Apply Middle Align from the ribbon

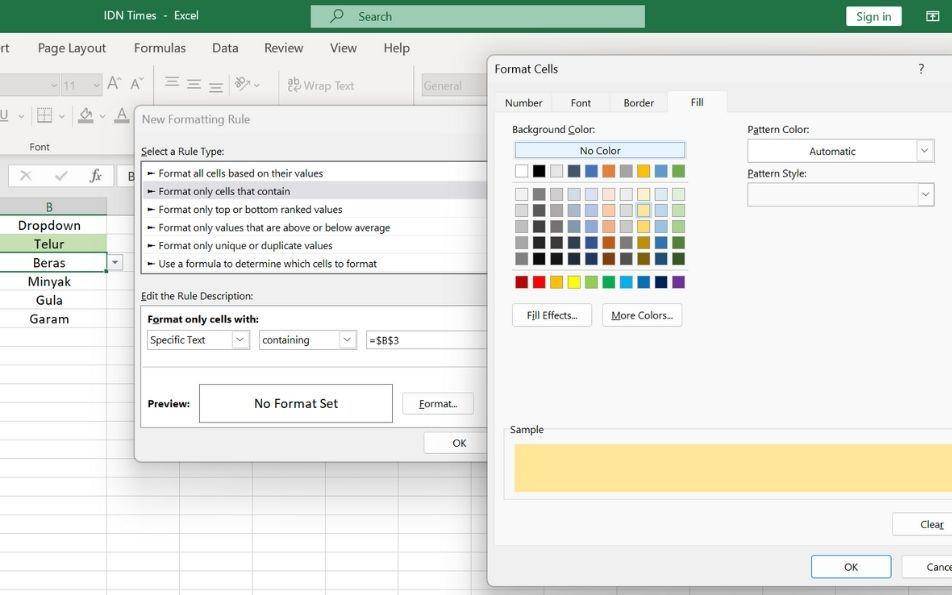pyautogui.click(x=194, y=84)
